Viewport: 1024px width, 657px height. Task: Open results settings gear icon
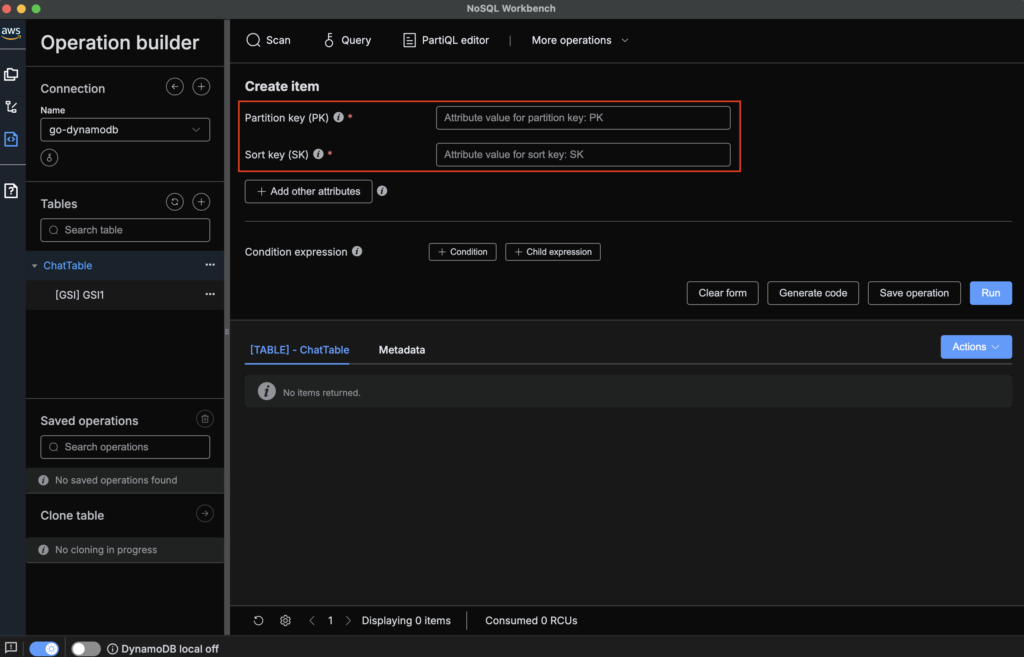pyautogui.click(x=285, y=621)
